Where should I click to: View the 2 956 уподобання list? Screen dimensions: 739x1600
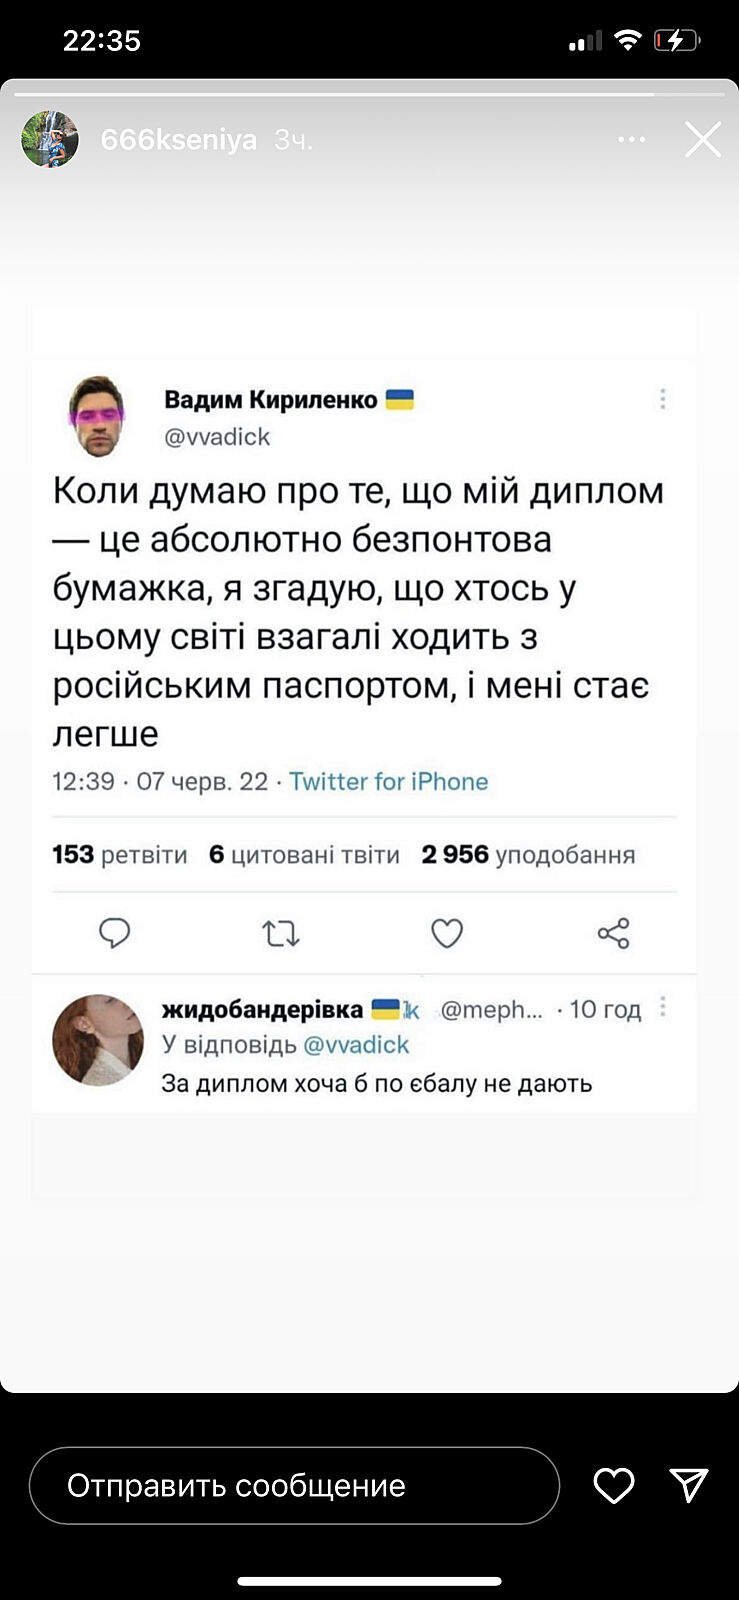[528, 855]
